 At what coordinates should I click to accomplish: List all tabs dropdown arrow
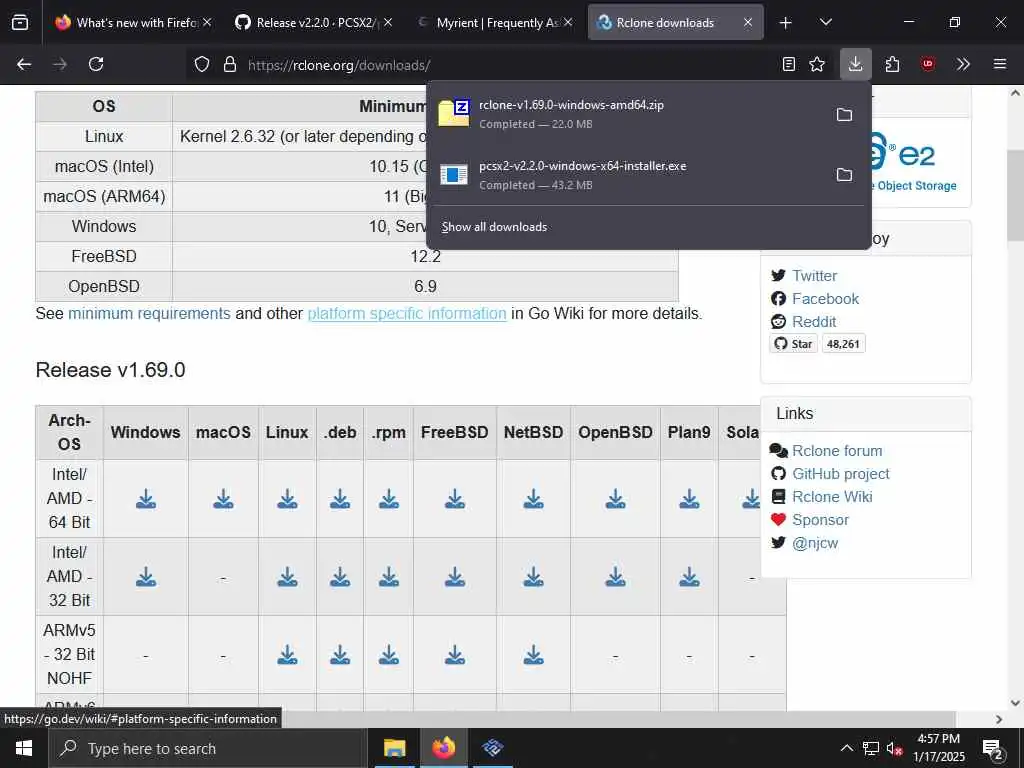[825, 22]
